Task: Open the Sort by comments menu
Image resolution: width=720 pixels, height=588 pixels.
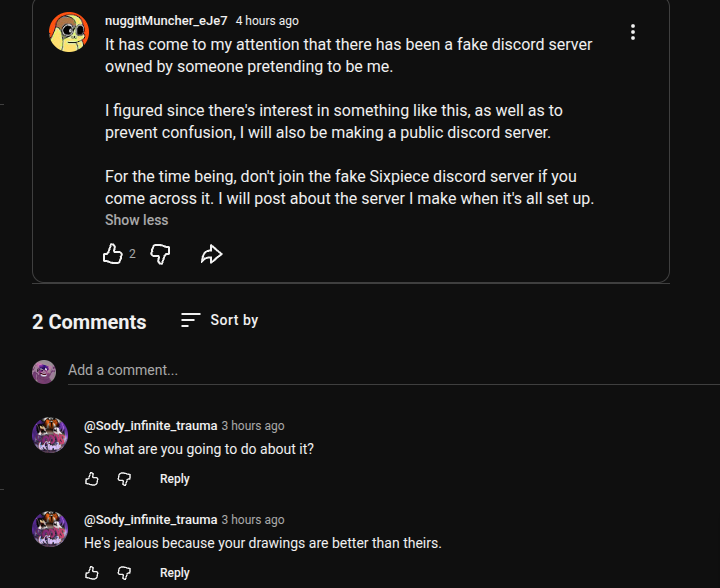Action: coord(220,320)
